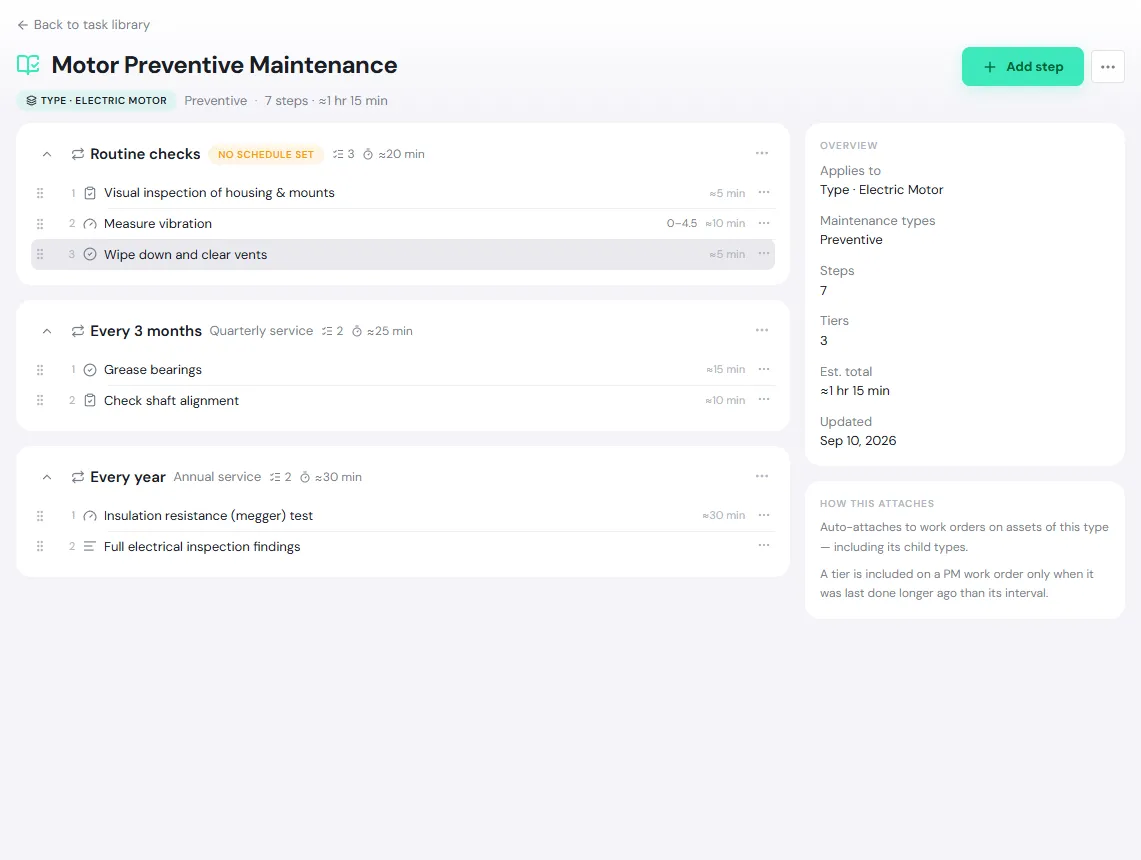Click the Type · Electric Motor tag
This screenshot has width=1141, height=860.
click(96, 100)
